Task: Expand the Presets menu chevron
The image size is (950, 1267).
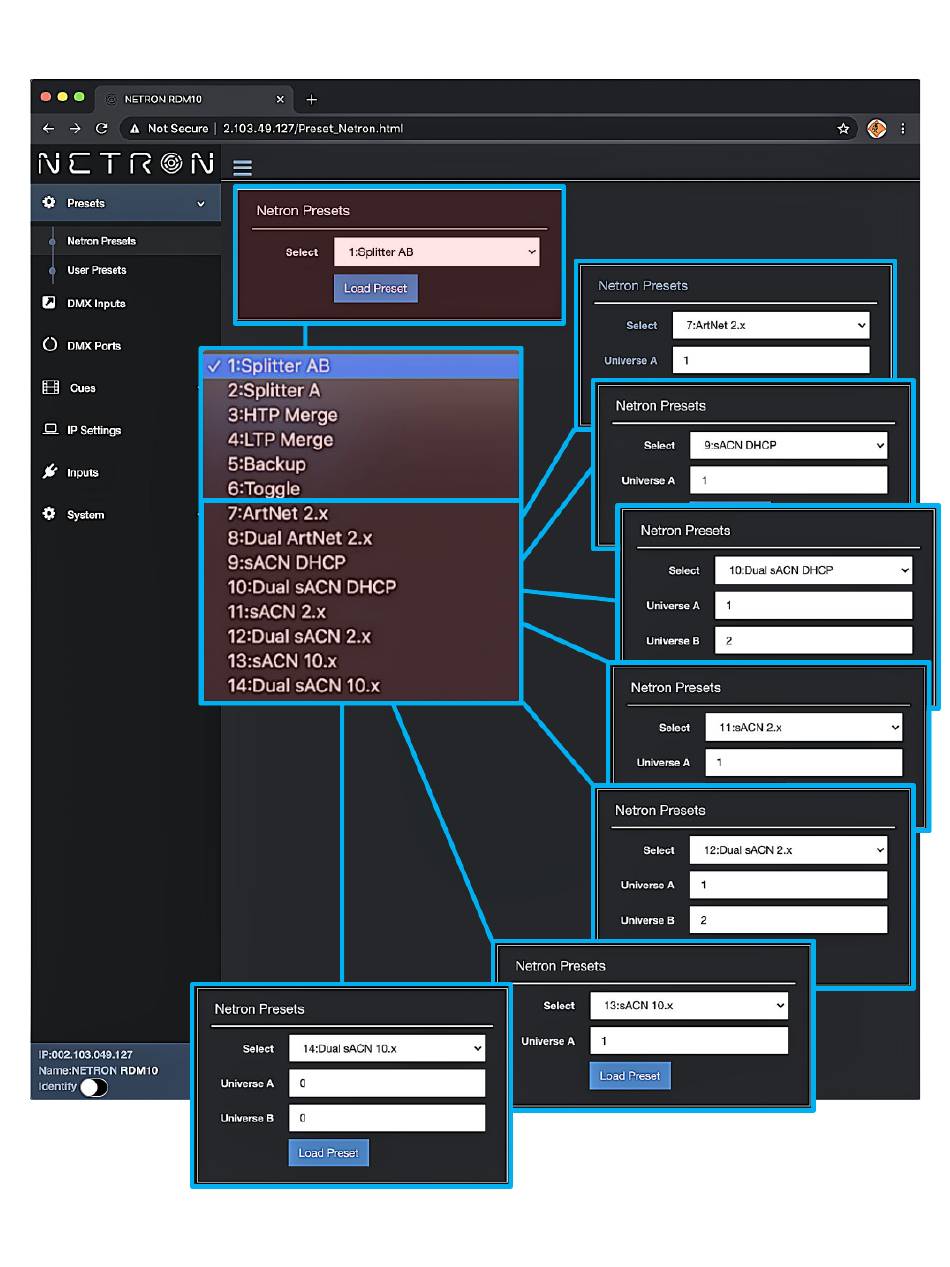Action: 200,203
